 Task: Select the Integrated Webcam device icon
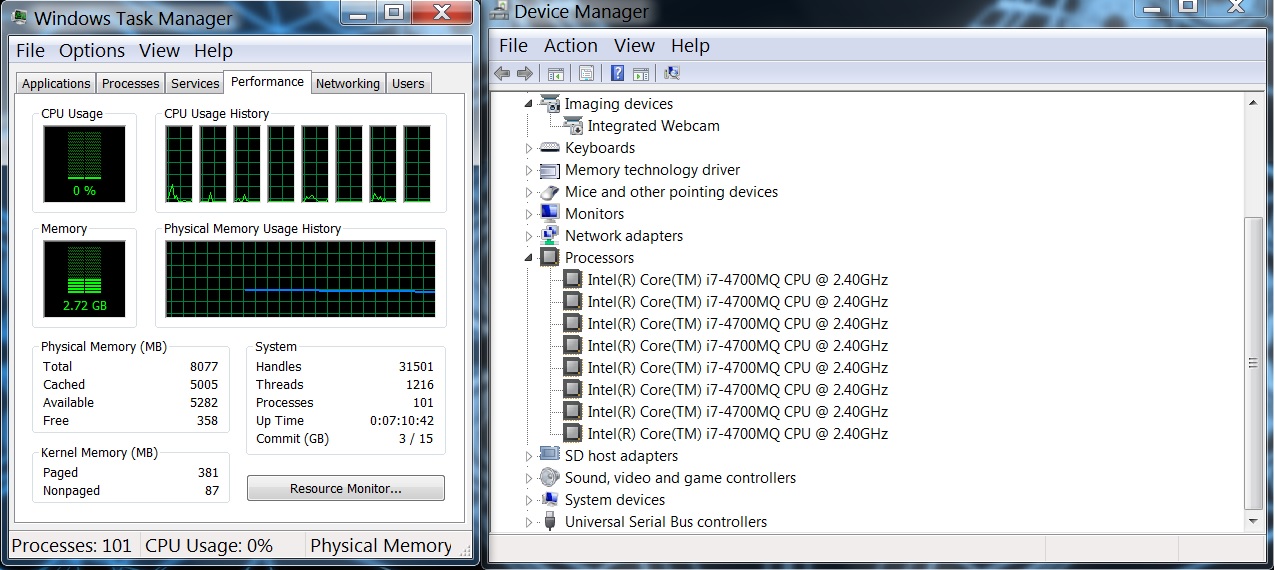(573, 125)
